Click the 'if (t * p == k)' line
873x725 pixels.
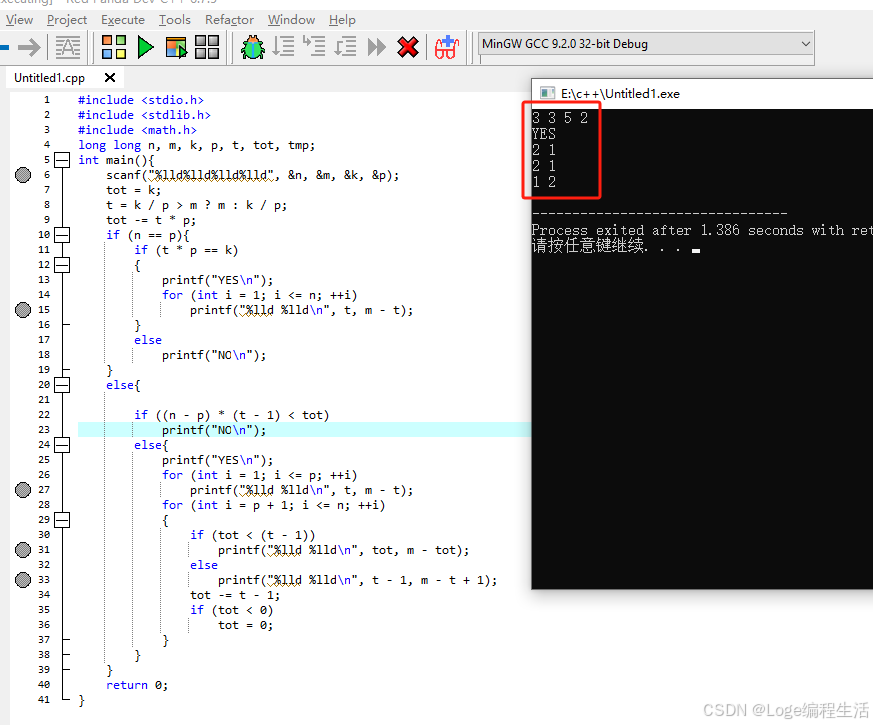[x=186, y=251]
